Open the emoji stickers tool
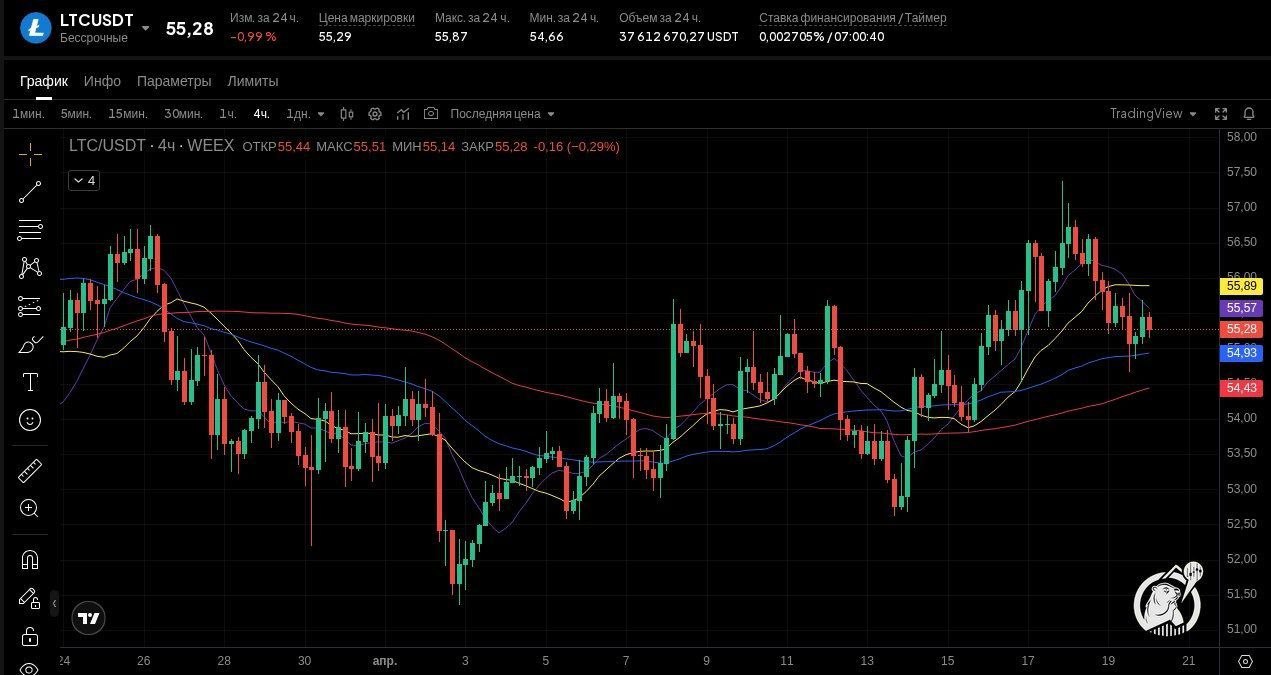This screenshot has width=1271, height=675. point(30,420)
